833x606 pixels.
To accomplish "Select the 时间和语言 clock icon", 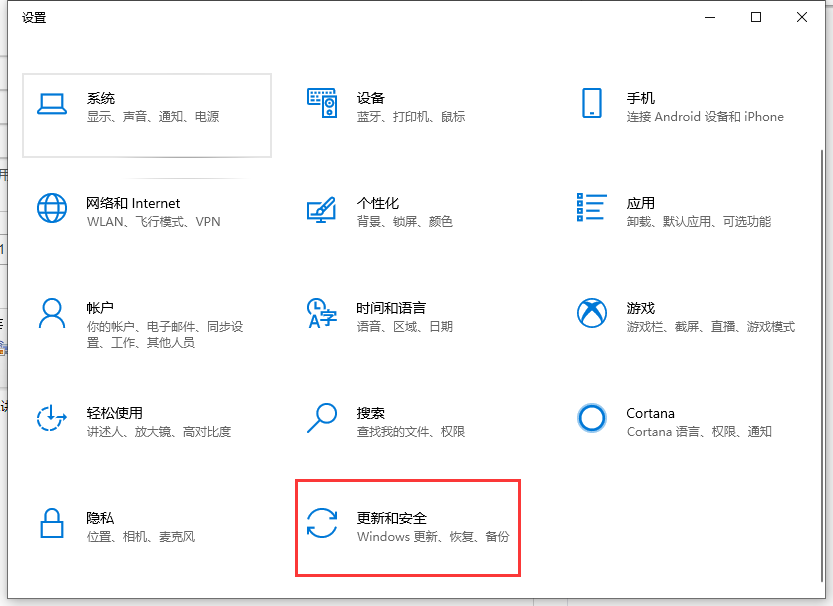I will [322, 313].
